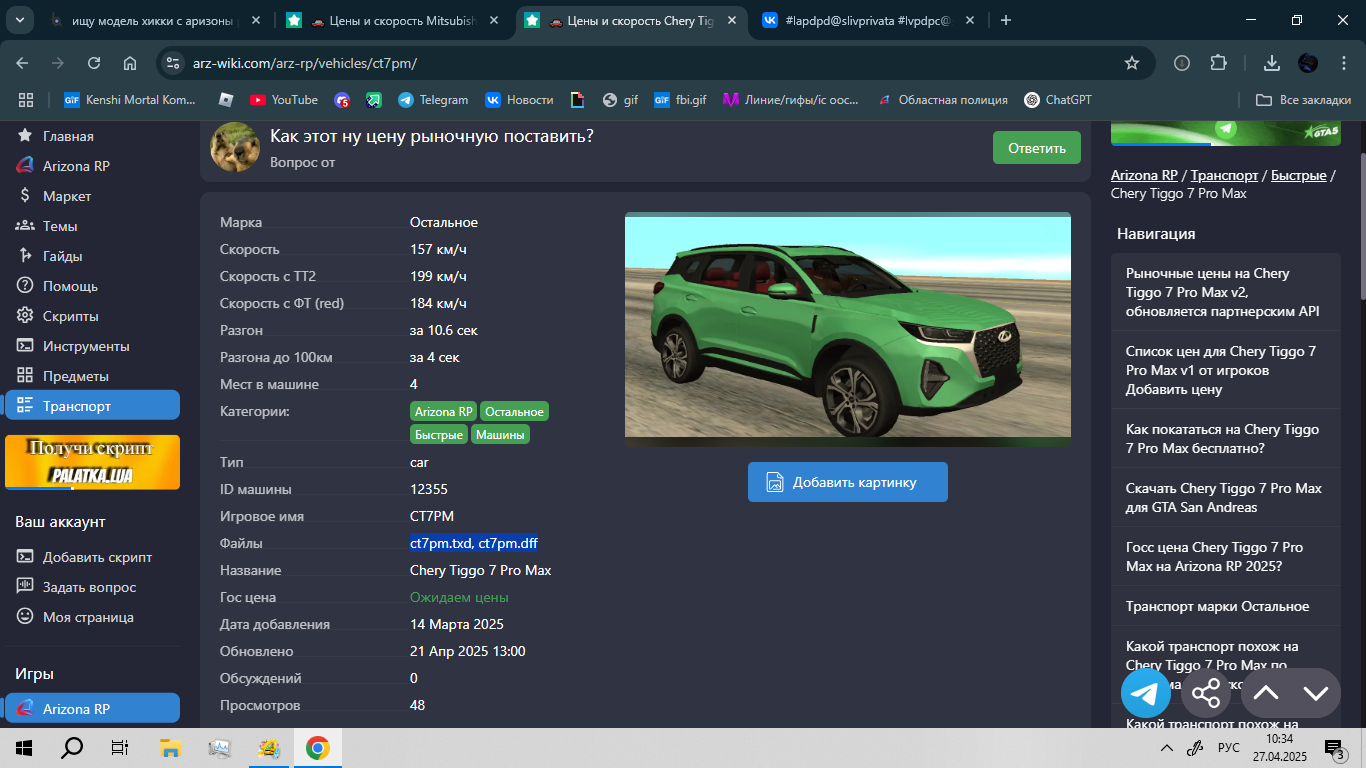The height and width of the screenshot is (768, 1366).
Task: Open Главная in the sidebar
Action: (x=92, y=136)
